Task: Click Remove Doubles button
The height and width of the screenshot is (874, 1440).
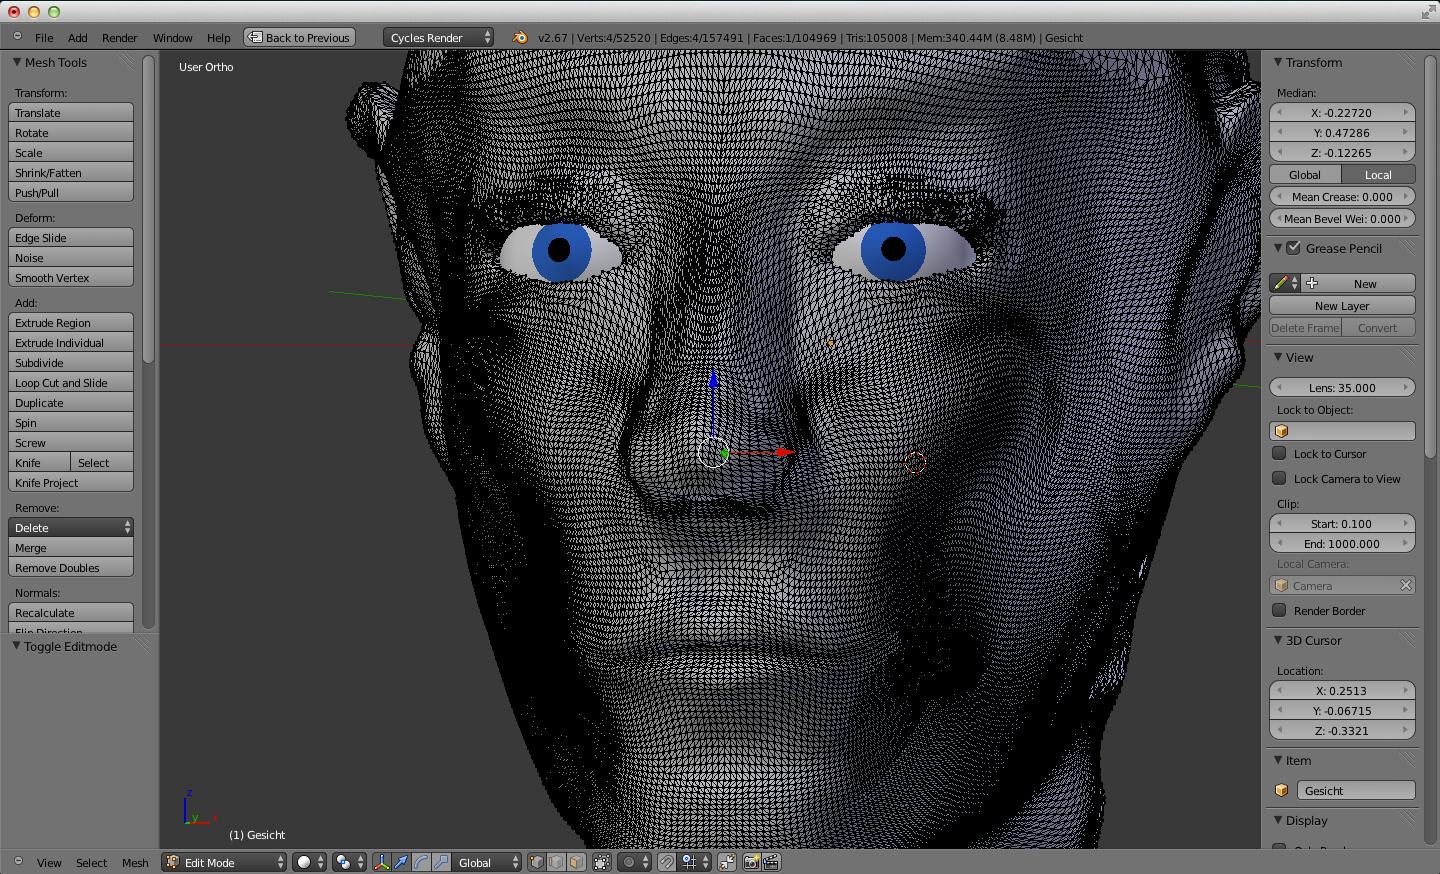Action: click(70, 568)
